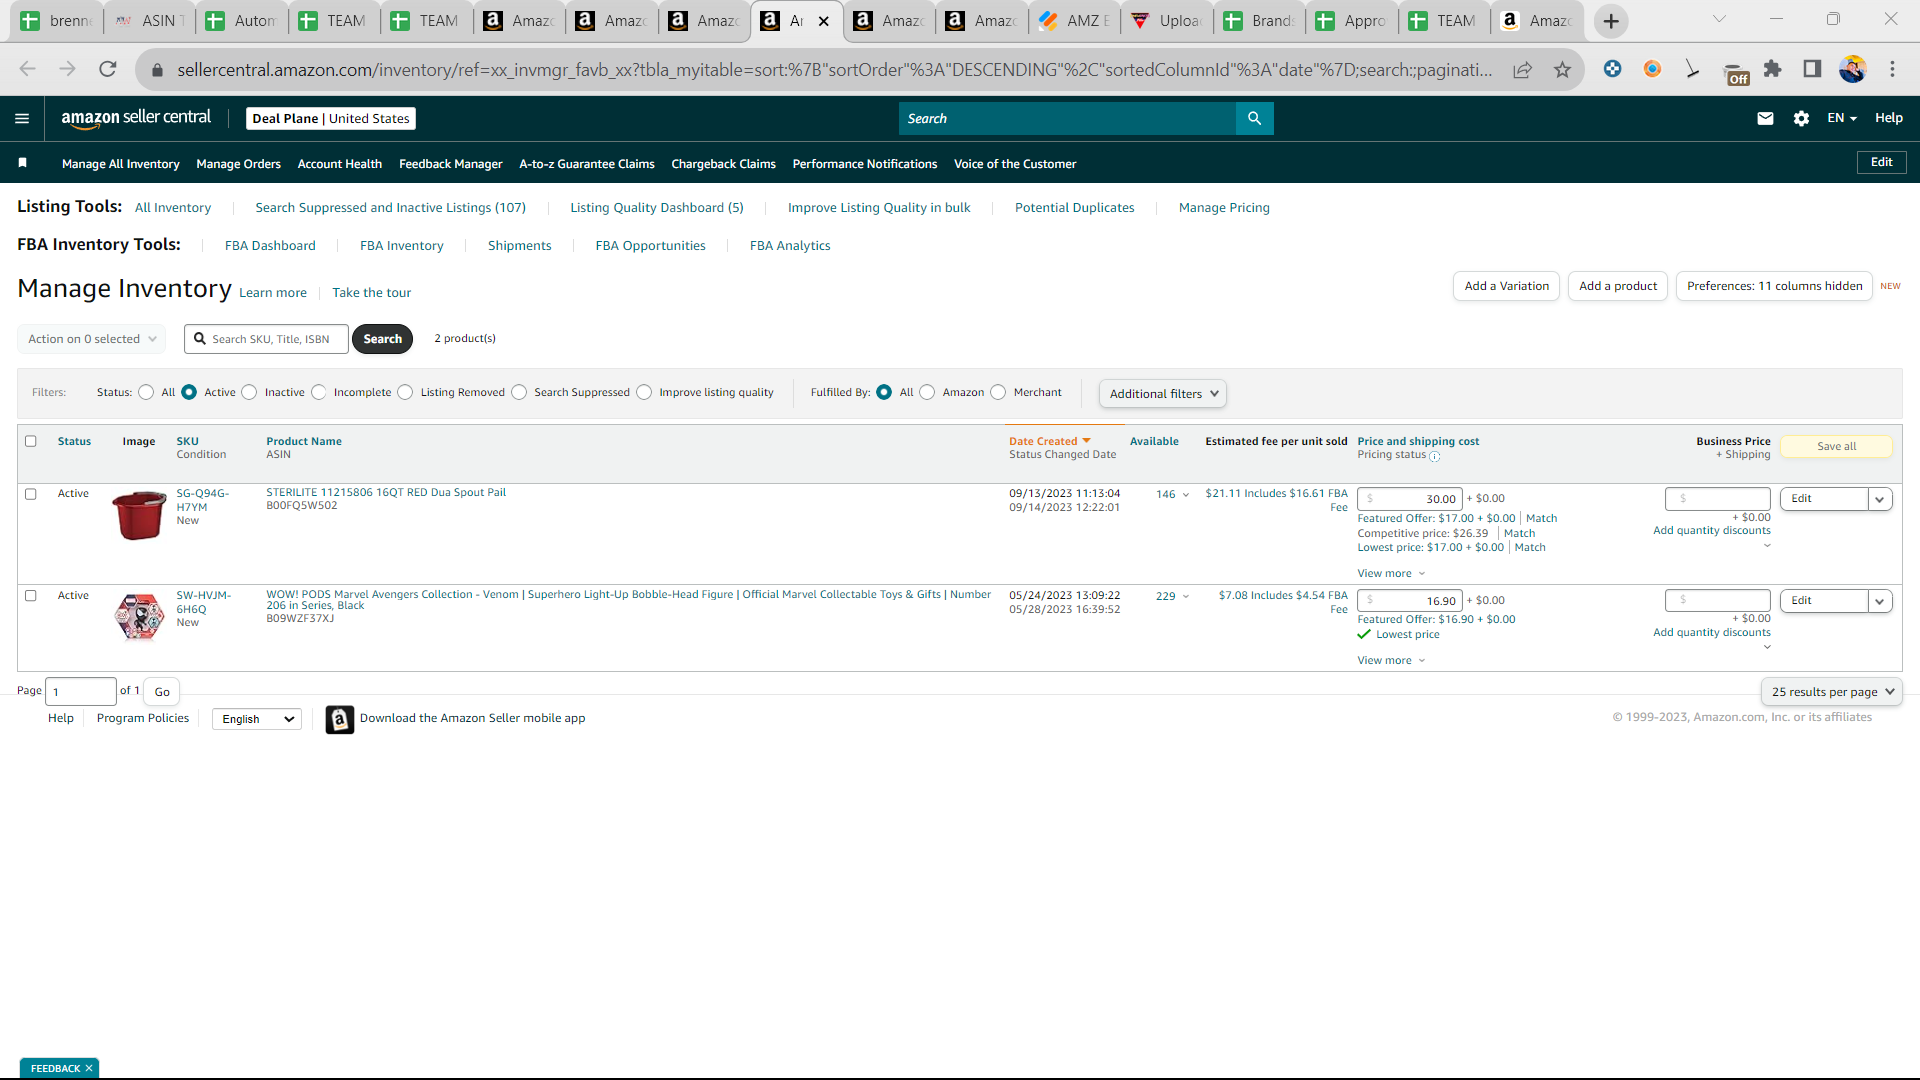This screenshot has width=1920, height=1080.
Task: Toggle the browser side panel icon
Action: click(1812, 69)
